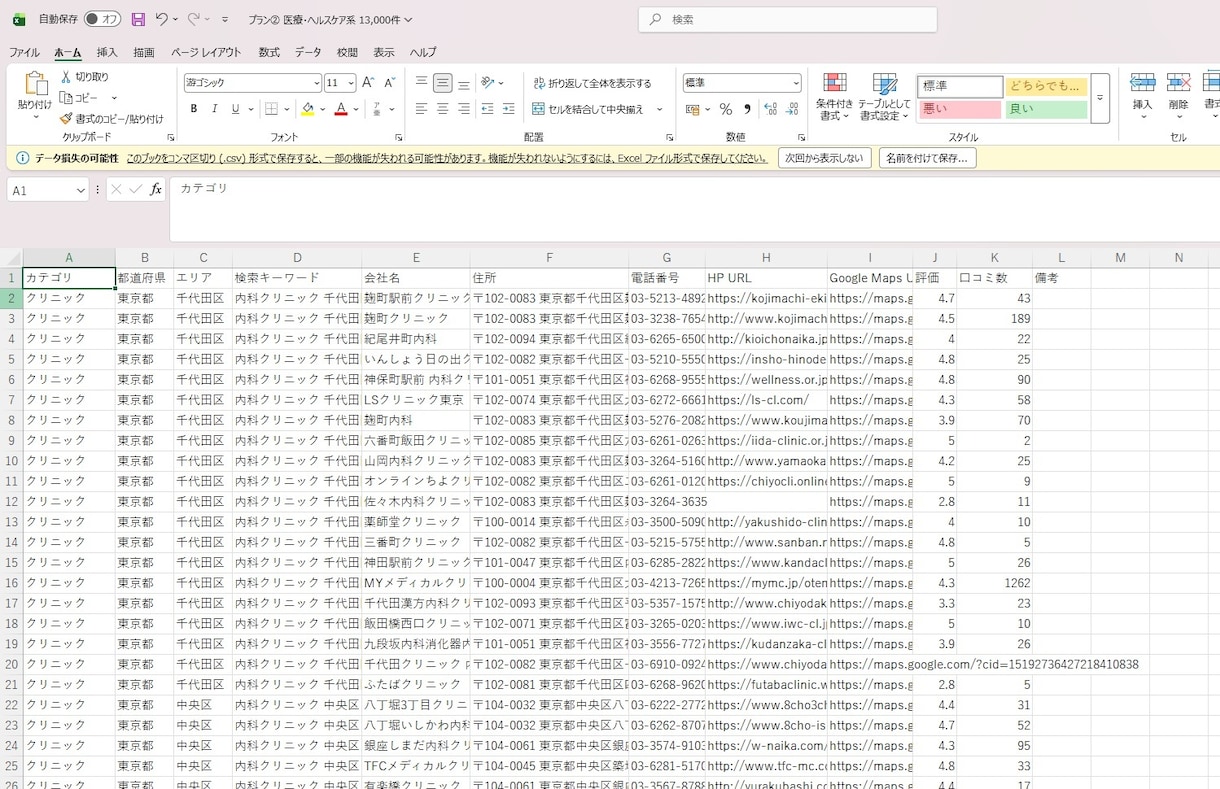Open Conditional Formatting menu (条件付き書式)
This screenshot has height=789, width=1220.
pos(834,97)
